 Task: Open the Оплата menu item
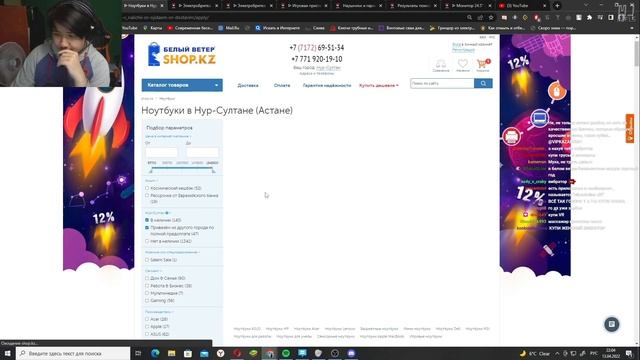click(x=282, y=85)
